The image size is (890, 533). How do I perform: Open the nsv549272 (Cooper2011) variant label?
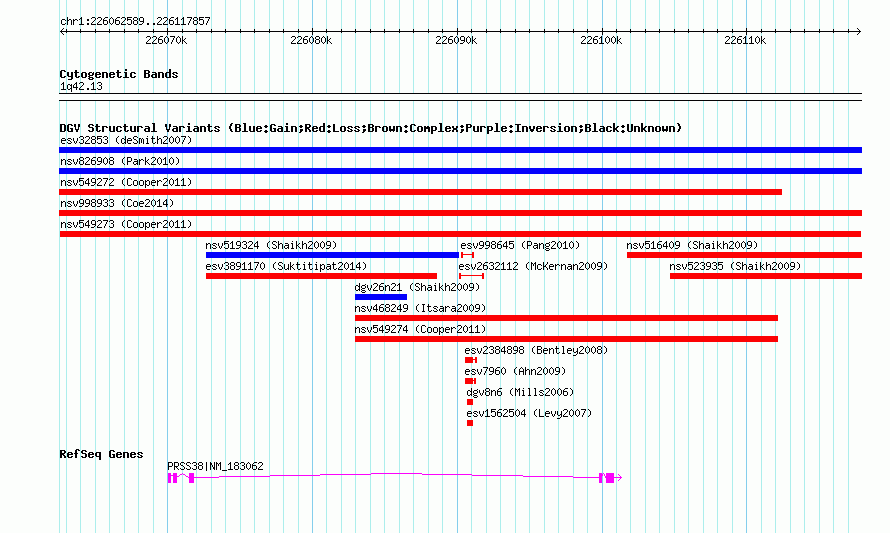coord(126,182)
